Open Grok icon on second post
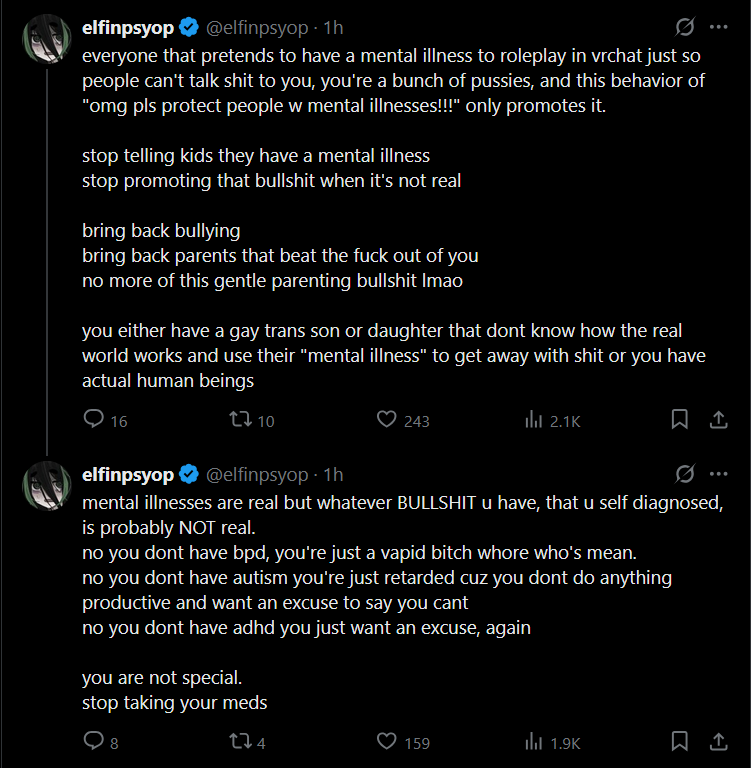This screenshot has width=751, height=768. click(685, 473)
